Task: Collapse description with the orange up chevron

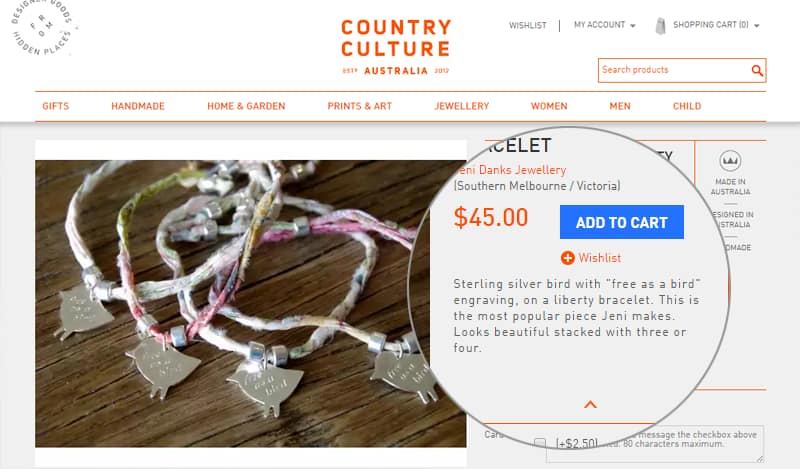Action: click(x=590, y=404)
